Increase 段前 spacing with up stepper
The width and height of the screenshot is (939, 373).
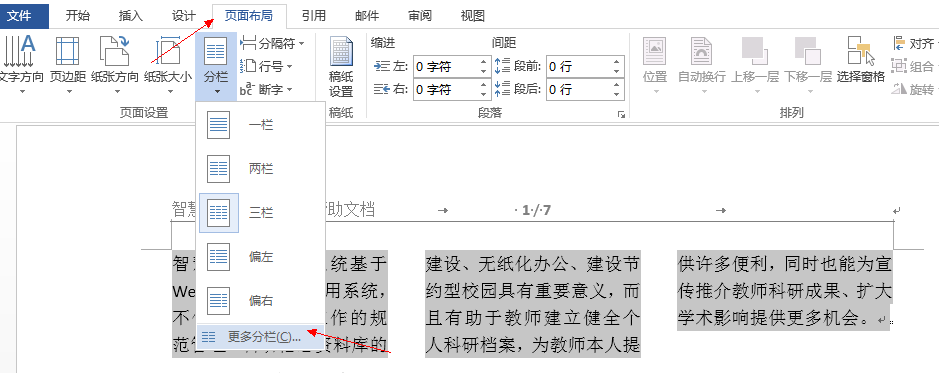pyautogui.click(x=617, y=62)
